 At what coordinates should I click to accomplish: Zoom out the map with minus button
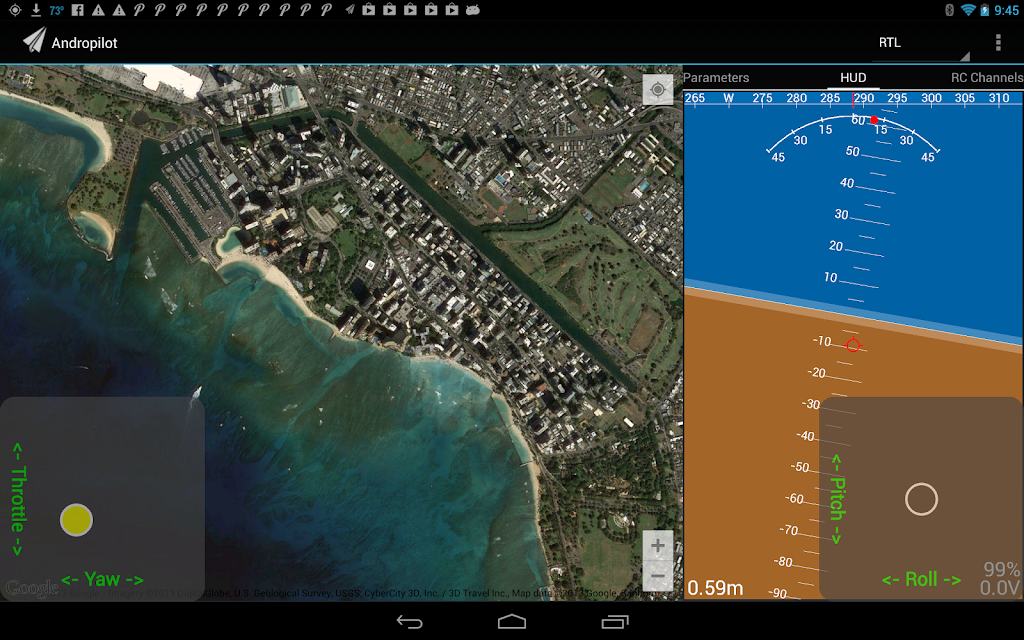(x=658, y=576)
